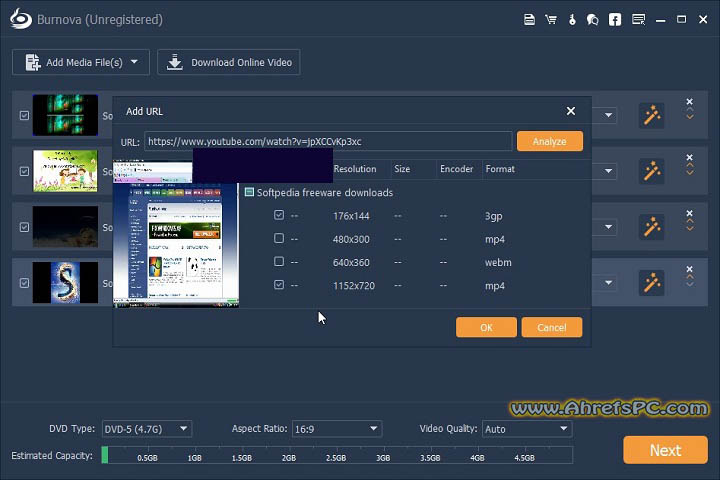720x480 pixels.
Task: Toggle checkbox for third media row
Action: click(x=25, y=227)
